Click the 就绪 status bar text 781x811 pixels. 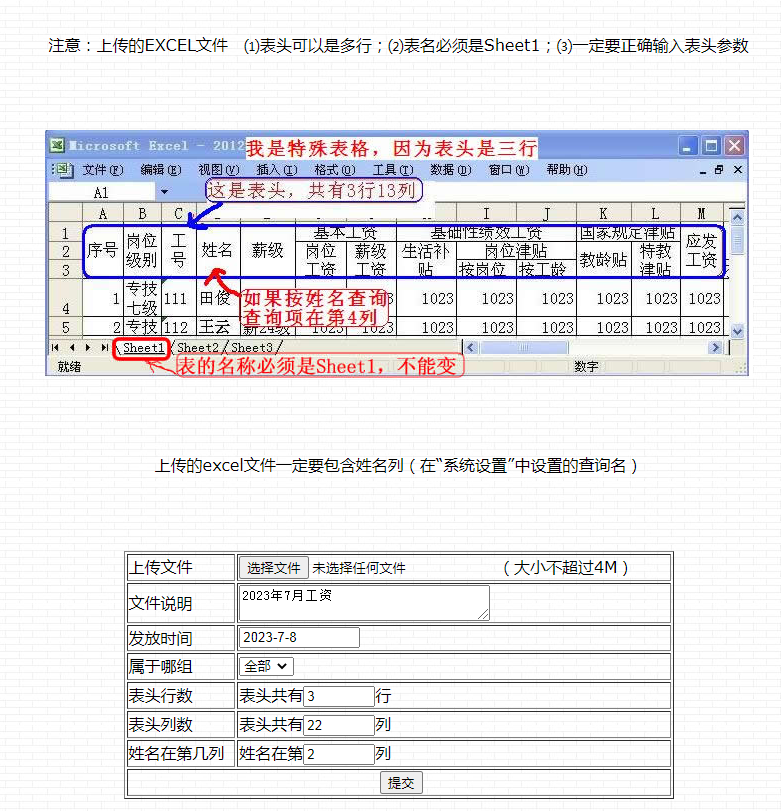coord(69,367)
